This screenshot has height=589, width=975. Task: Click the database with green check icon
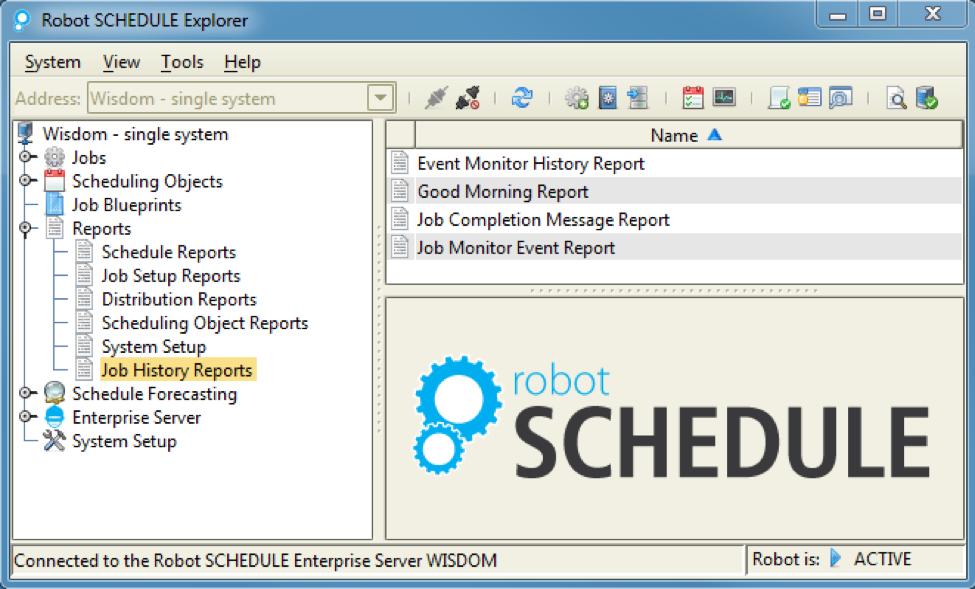click(926, 98)
